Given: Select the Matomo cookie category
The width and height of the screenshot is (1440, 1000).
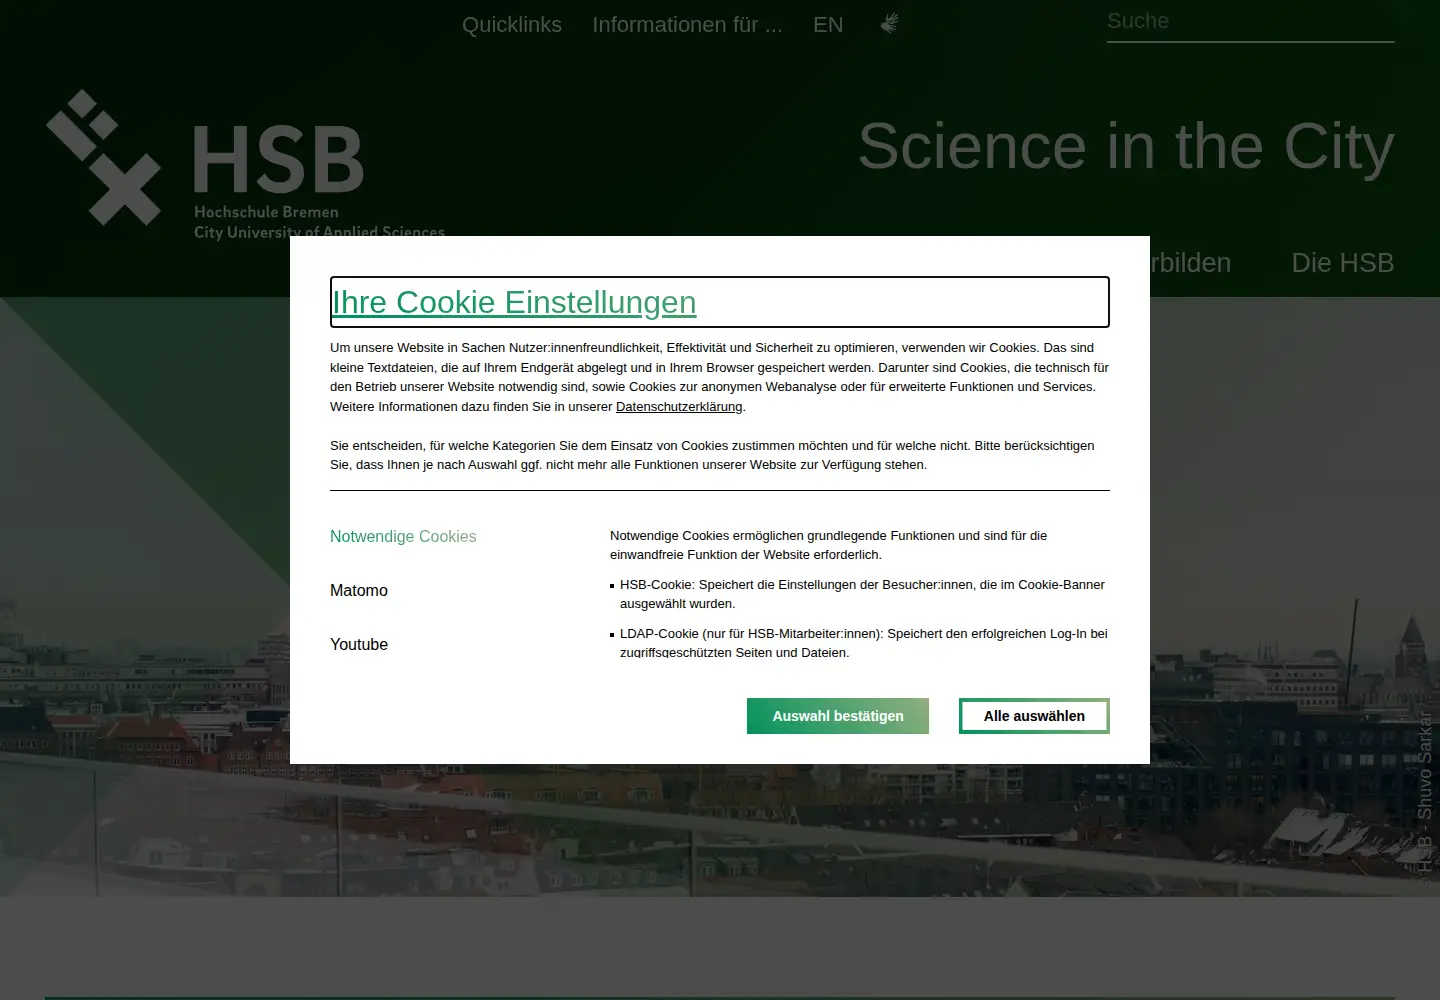Looking at the screenshot, I should tap(359, 591).
